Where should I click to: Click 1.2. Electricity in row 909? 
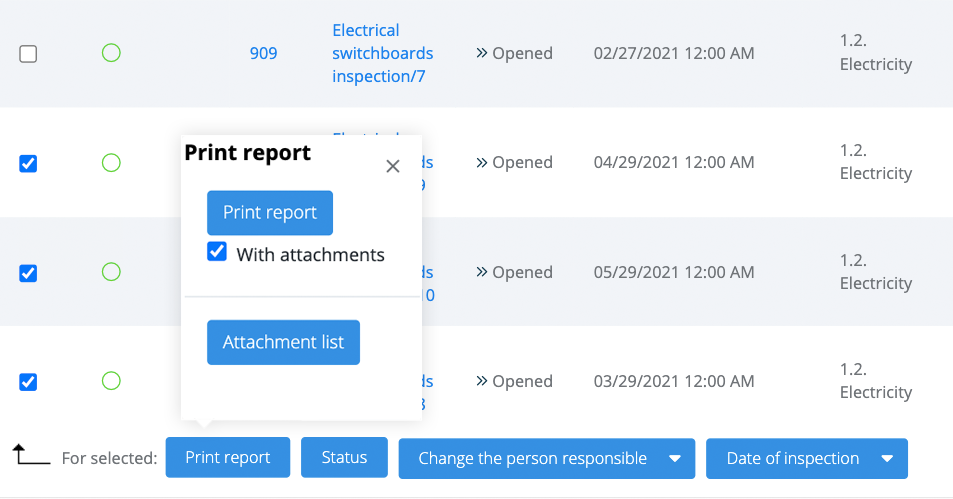876,52
